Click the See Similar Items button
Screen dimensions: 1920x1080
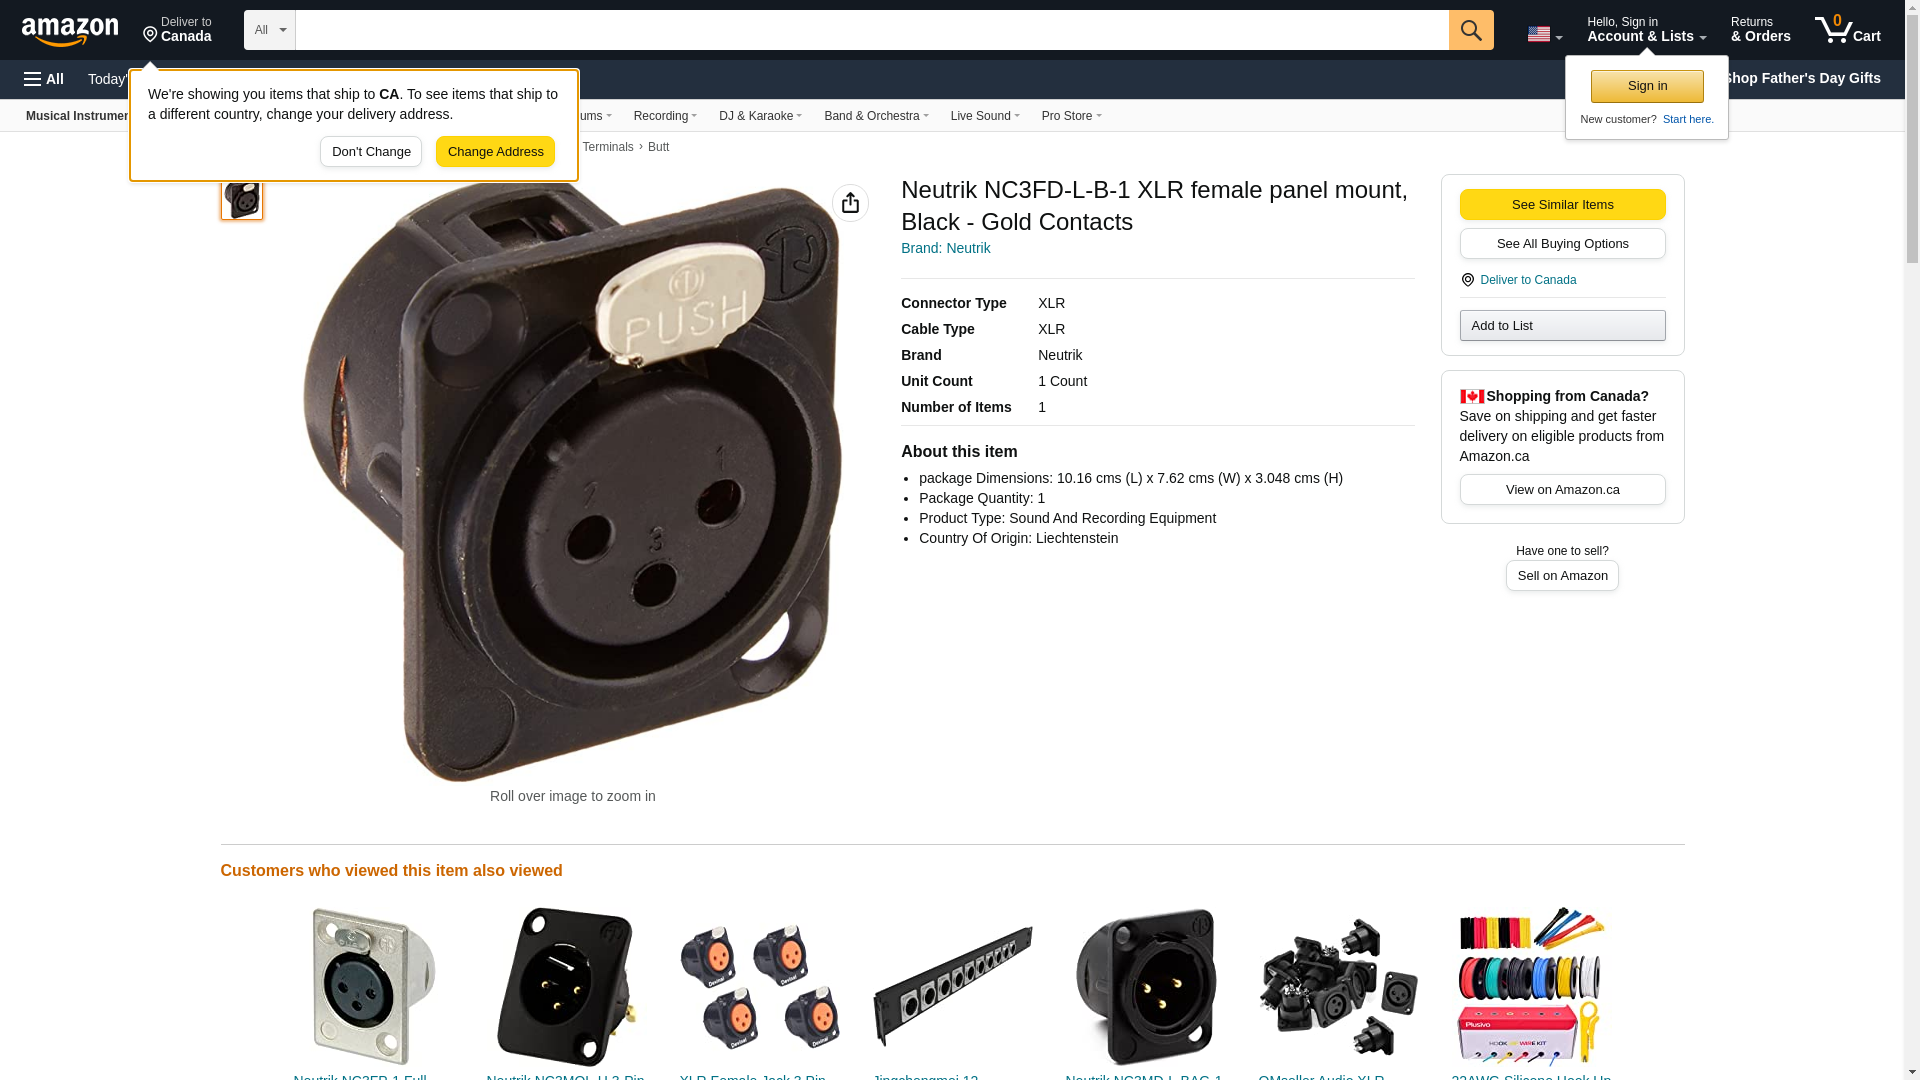click(x=1562, y=205)
